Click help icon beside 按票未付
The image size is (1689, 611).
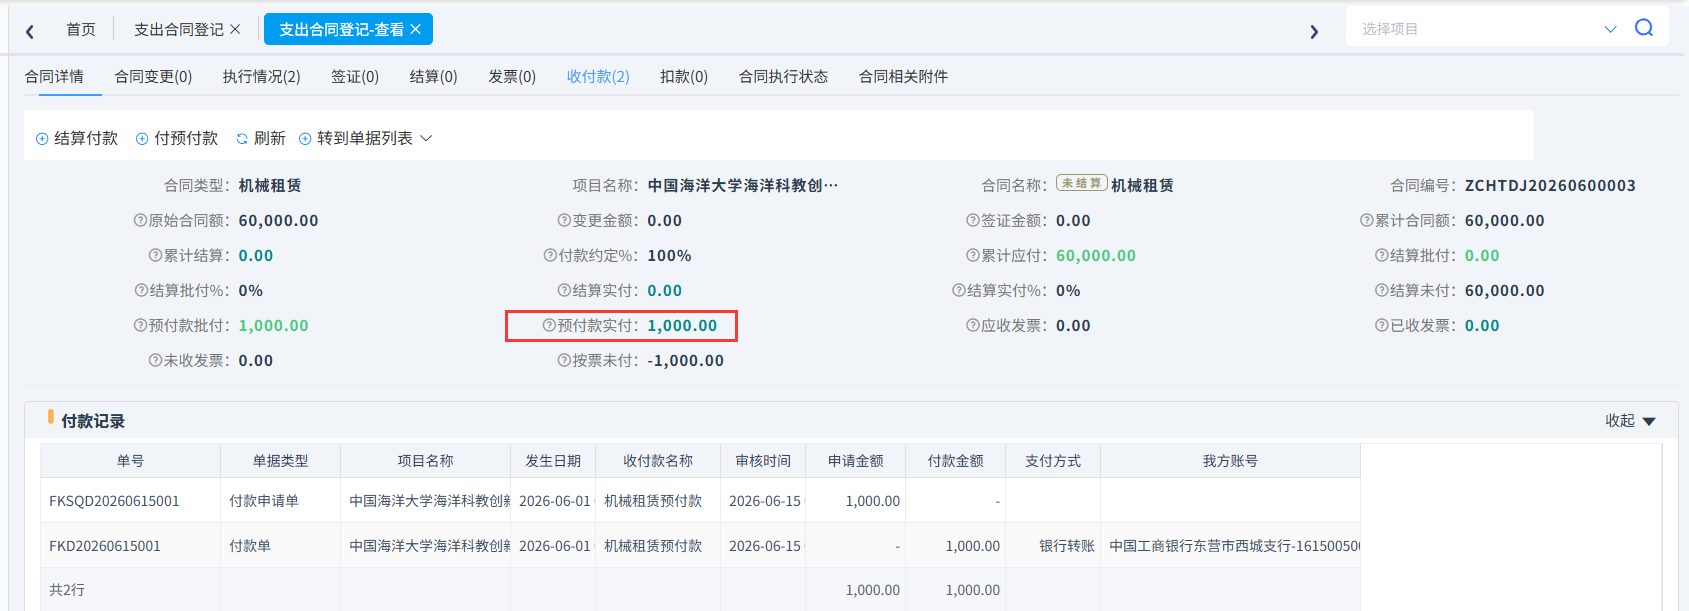pos(565,361)
